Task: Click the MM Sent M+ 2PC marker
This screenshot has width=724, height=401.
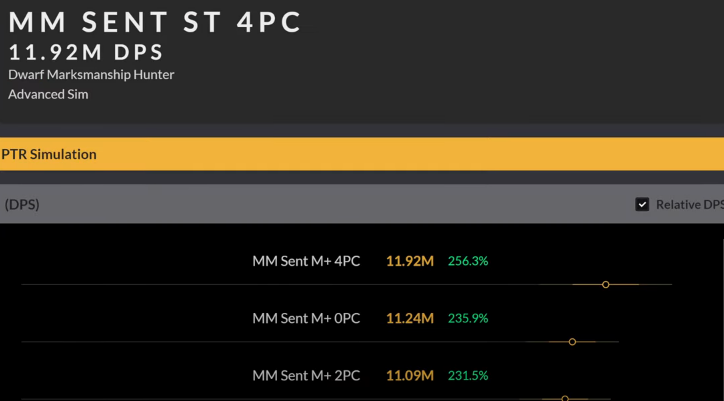Action: coord(565,398)
